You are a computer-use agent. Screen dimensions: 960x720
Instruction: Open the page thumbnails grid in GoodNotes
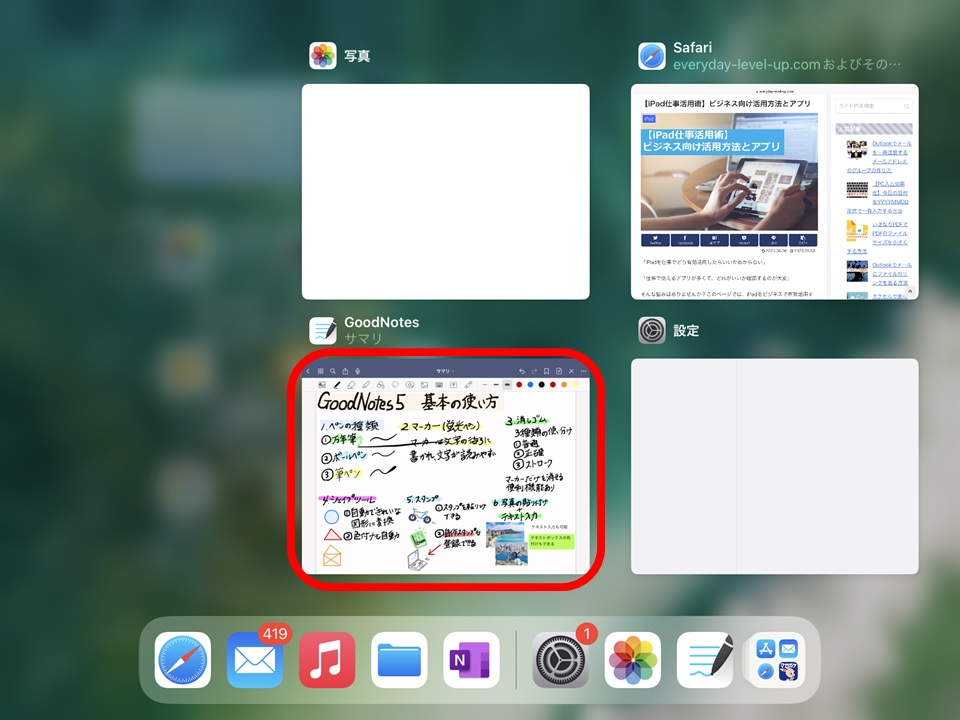(320, 371)
